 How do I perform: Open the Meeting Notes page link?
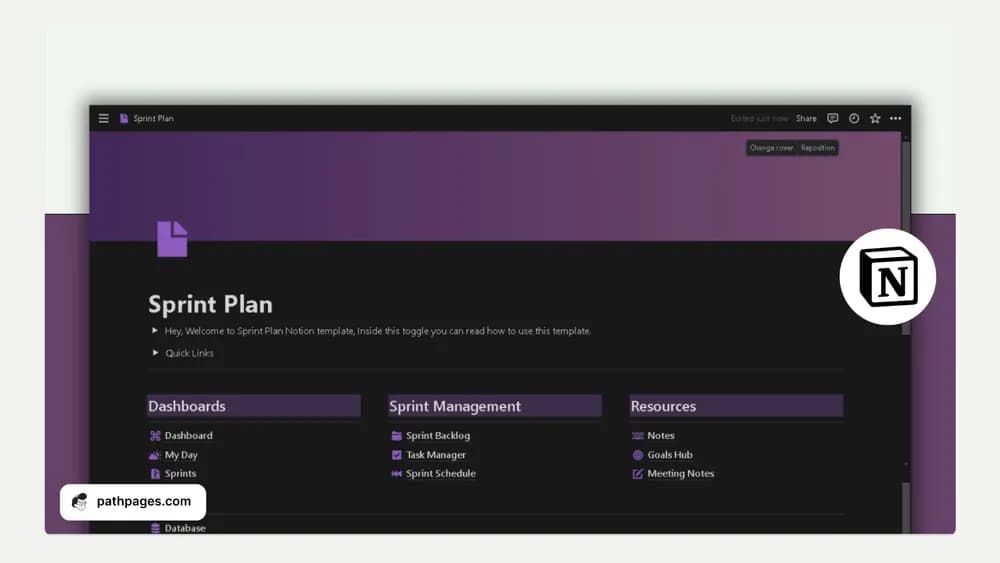tap(680, 474)
